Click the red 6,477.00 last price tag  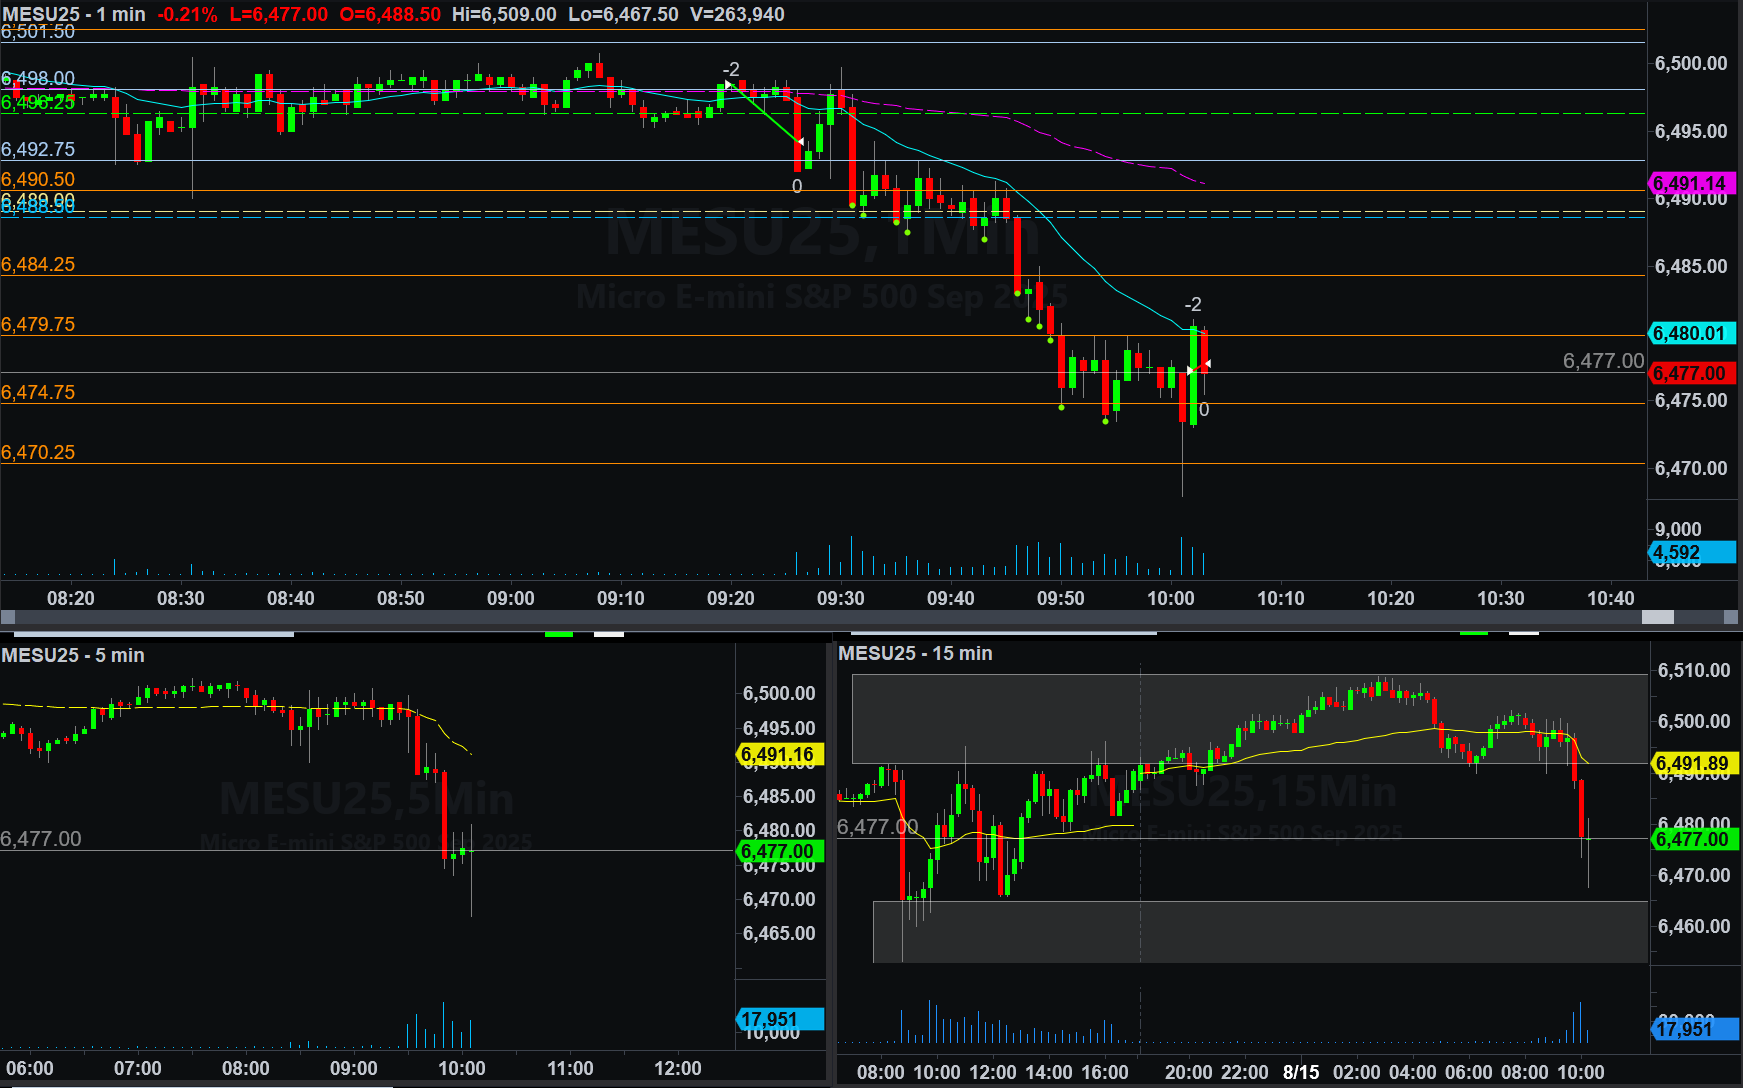pyautogui.click(x=1690, y=373)
